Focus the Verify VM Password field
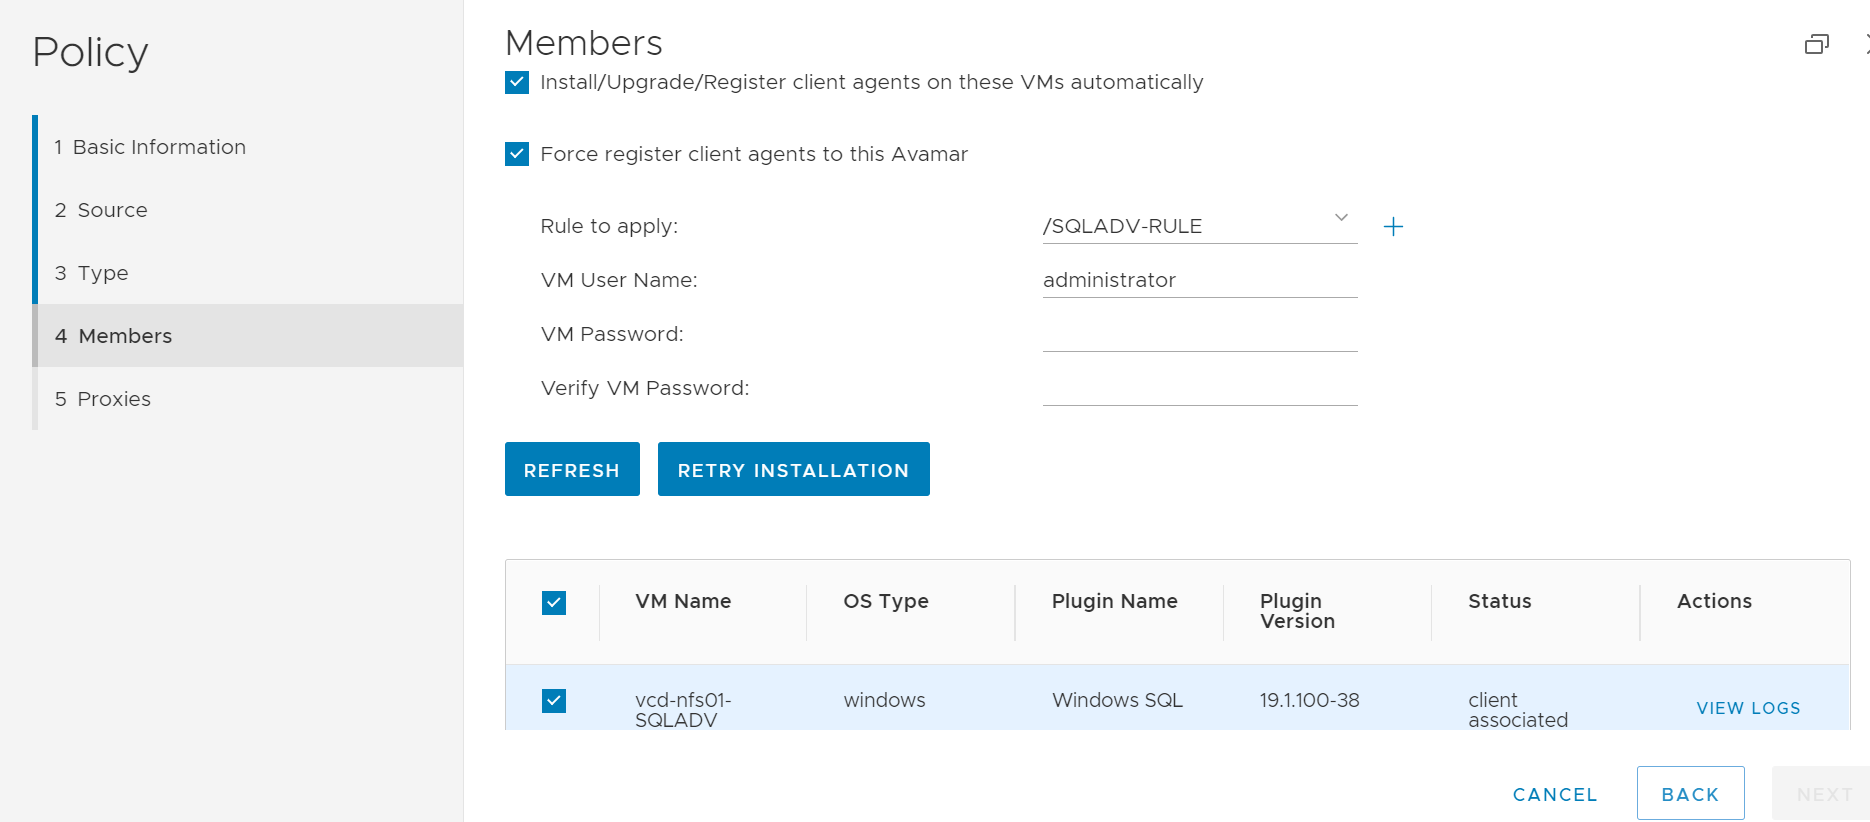 click(x=1199, y=388)
